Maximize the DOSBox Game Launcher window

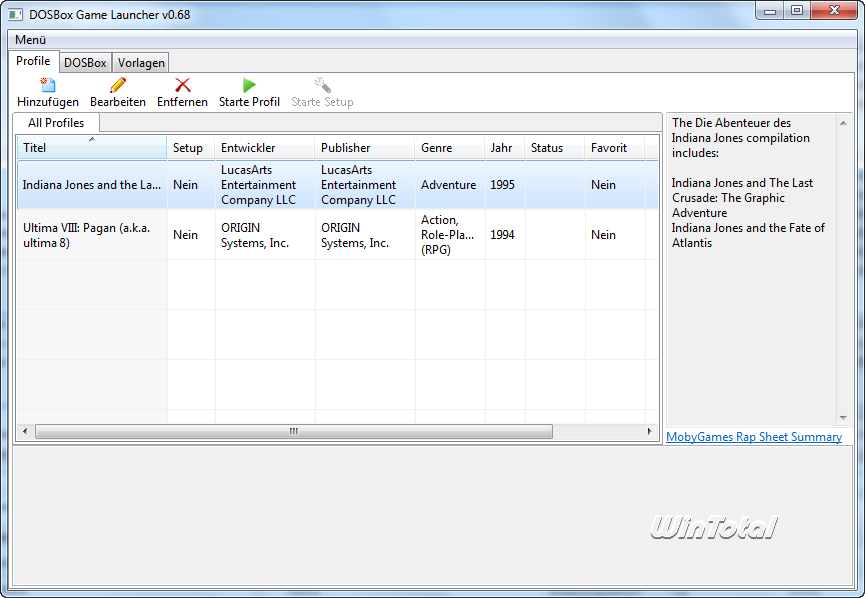click(797, 10)
